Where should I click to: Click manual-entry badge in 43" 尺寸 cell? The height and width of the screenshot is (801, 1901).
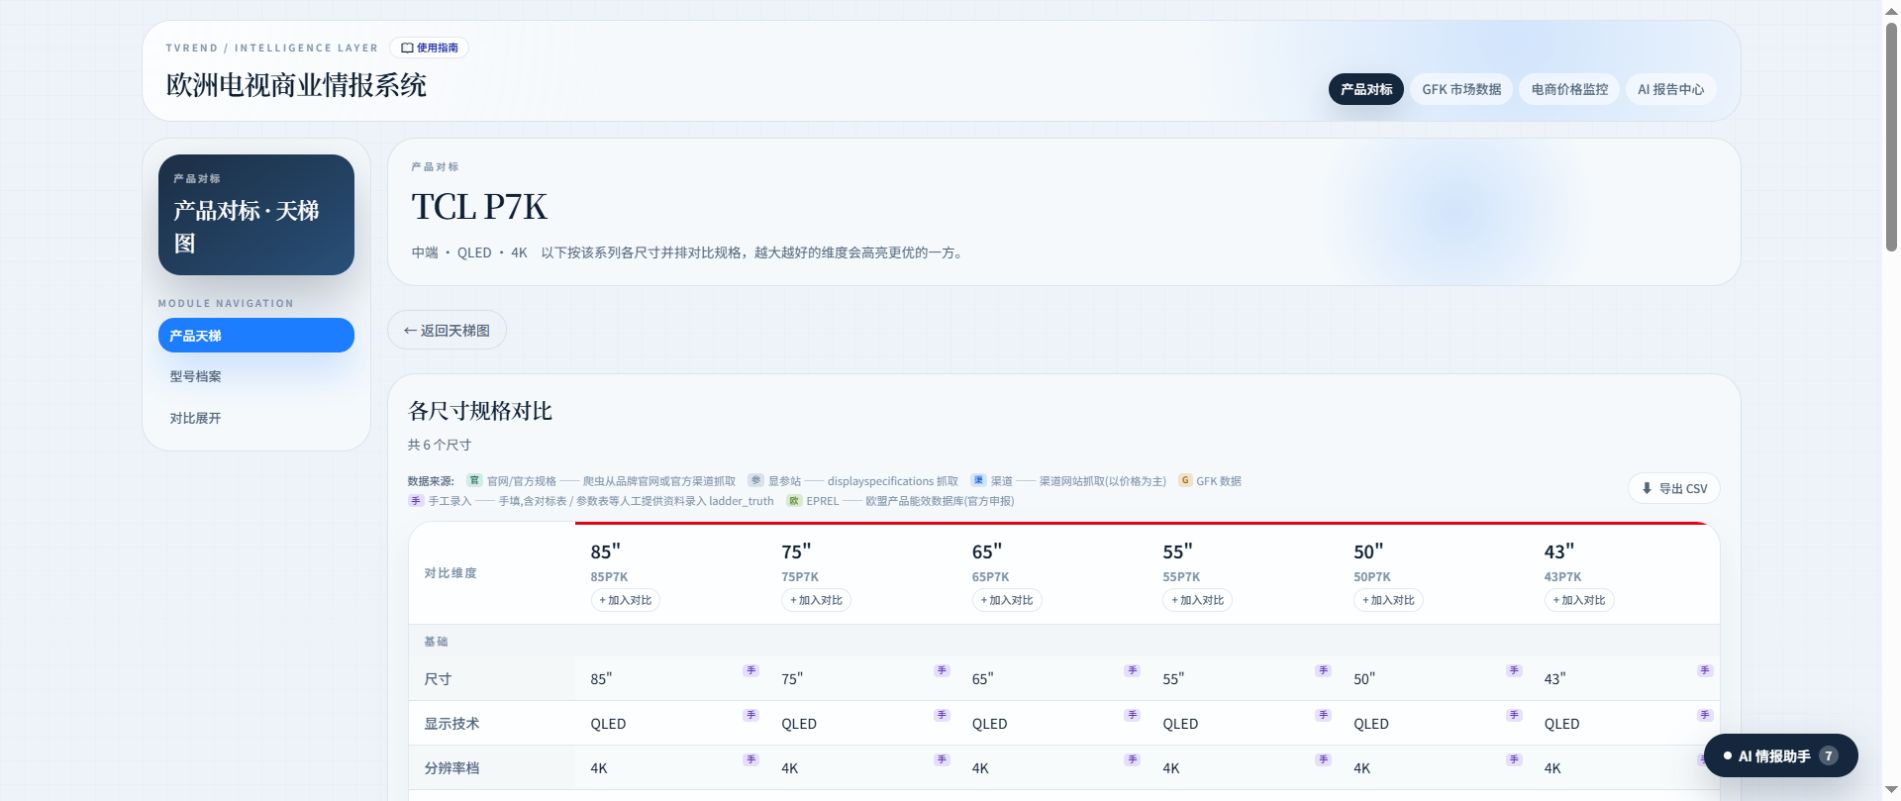point(1705,670)
